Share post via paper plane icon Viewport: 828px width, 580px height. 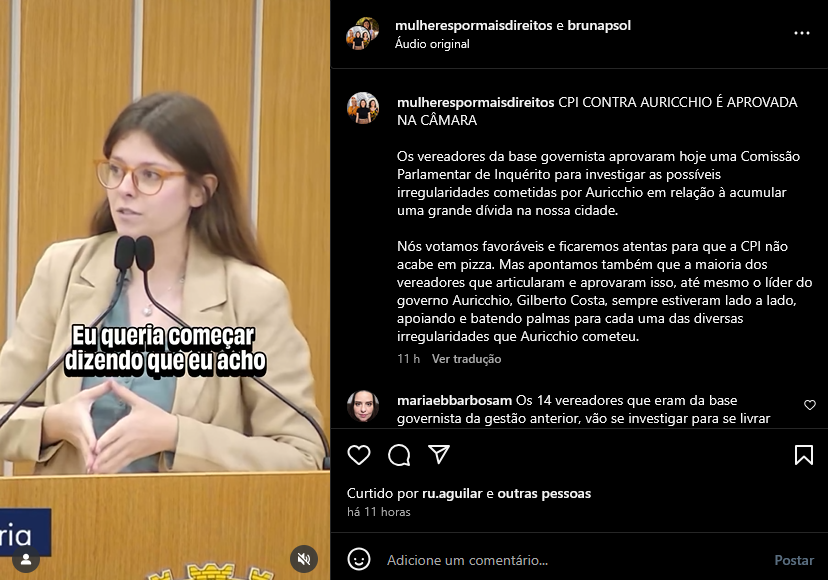[x=439, y=454]
